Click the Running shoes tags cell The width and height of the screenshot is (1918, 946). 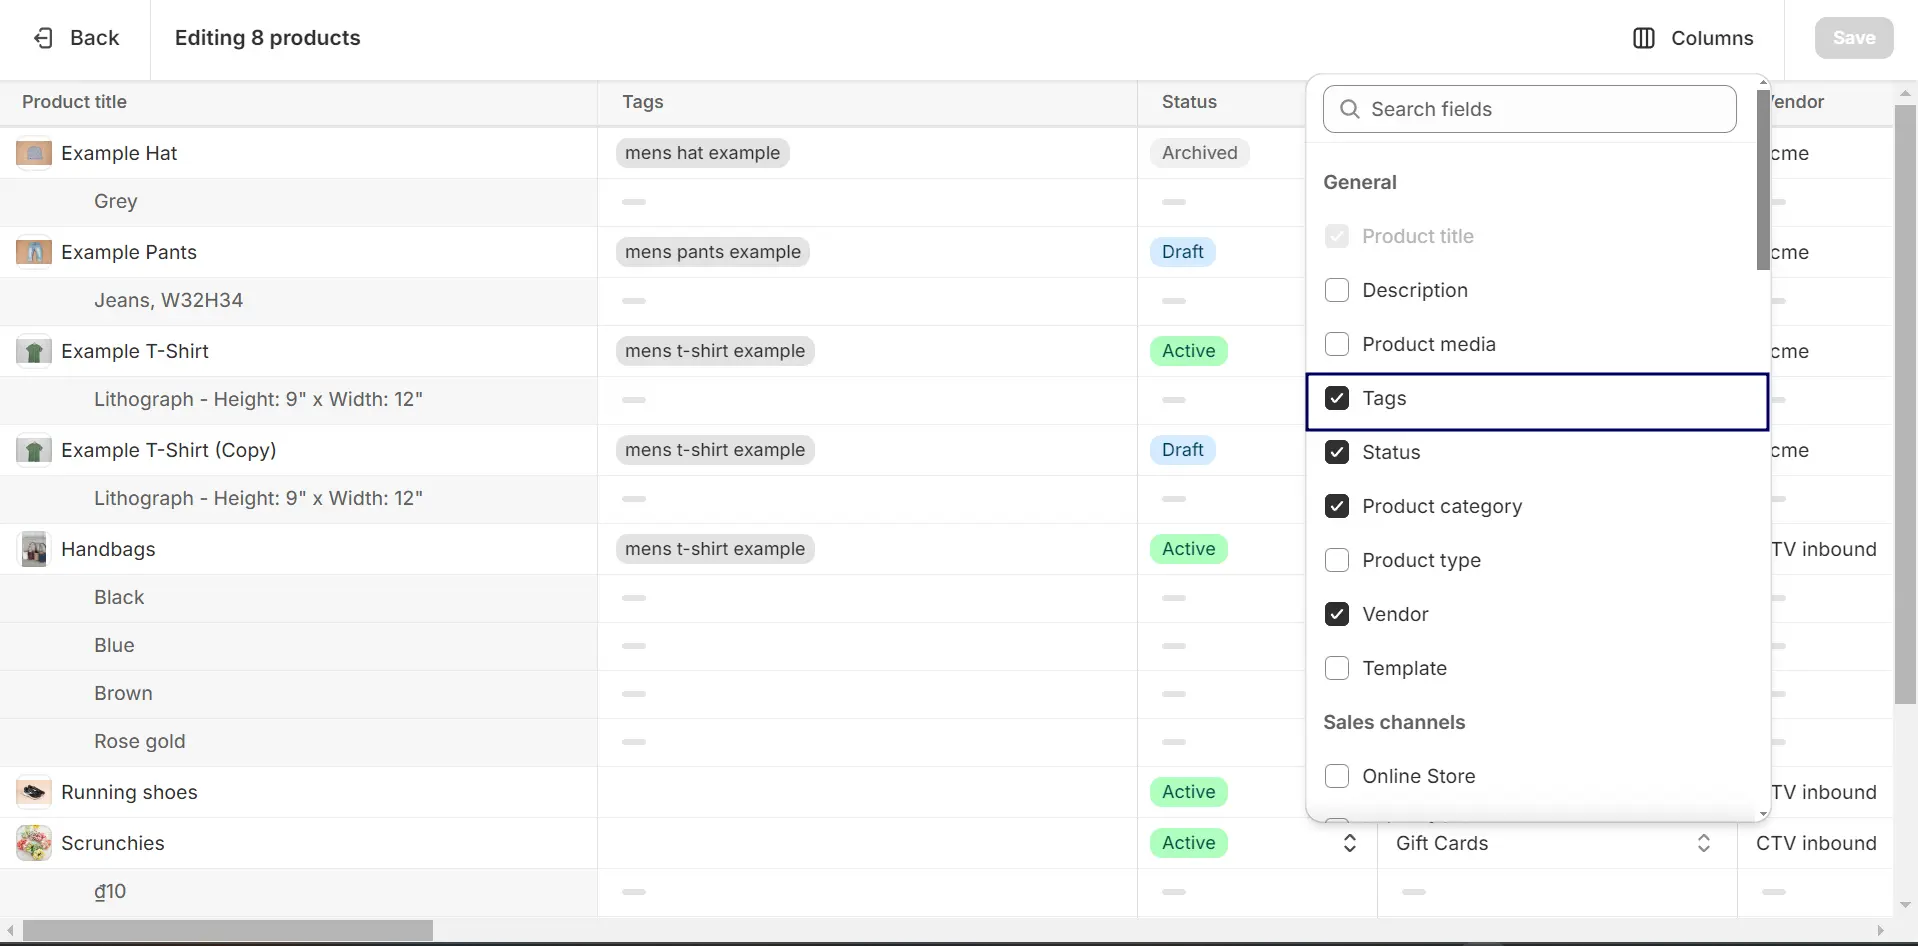tap(867, 792)
